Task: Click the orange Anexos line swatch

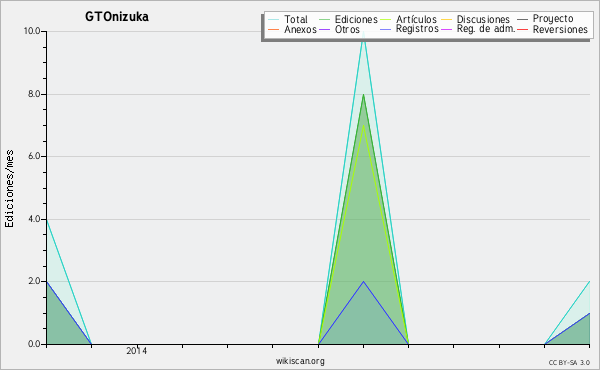Action: coord(274,29)
